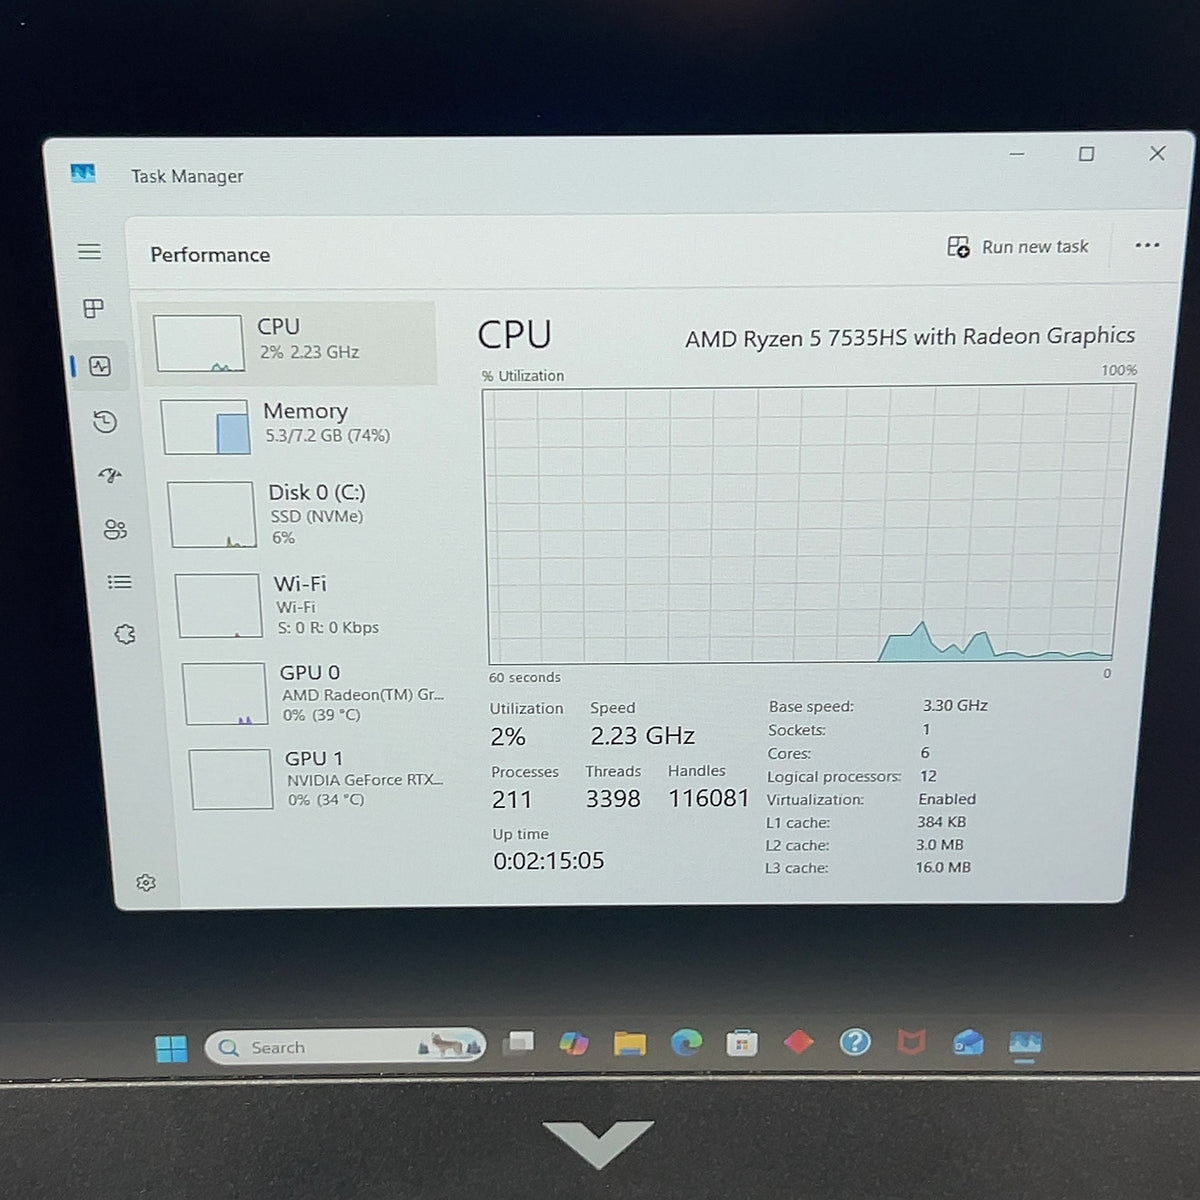Open the Startup apps page icon
Screen dimensions: 1200x1200
110,476
